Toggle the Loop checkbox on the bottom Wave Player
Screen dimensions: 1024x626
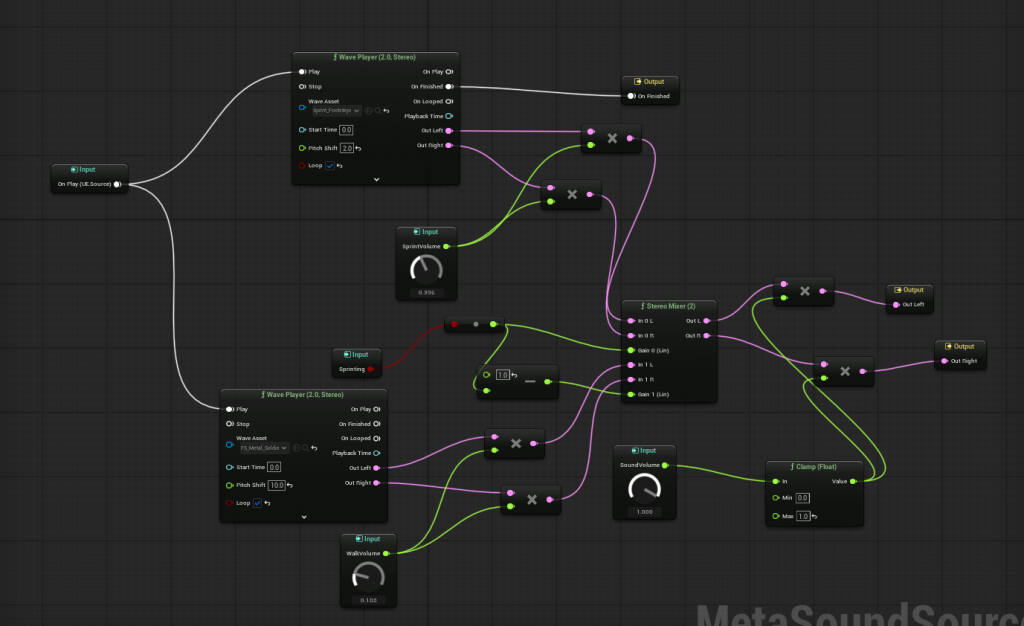pyautogui.click(x=257, y=503)
